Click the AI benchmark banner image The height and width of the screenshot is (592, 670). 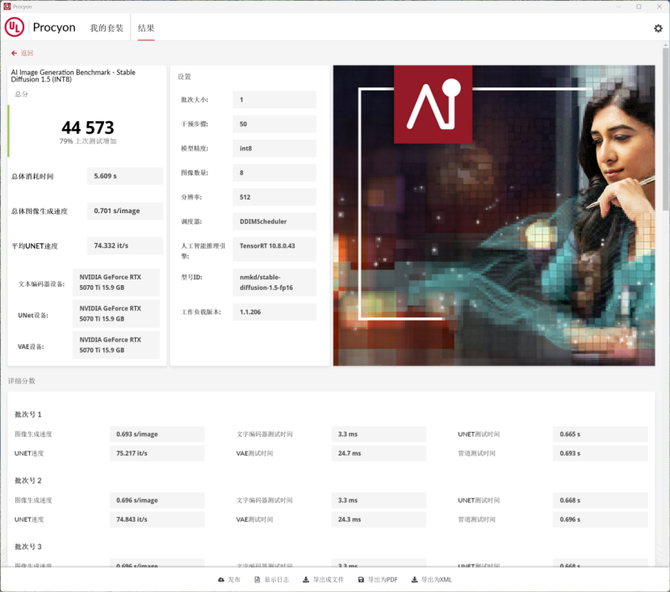[x=494, y=215]
